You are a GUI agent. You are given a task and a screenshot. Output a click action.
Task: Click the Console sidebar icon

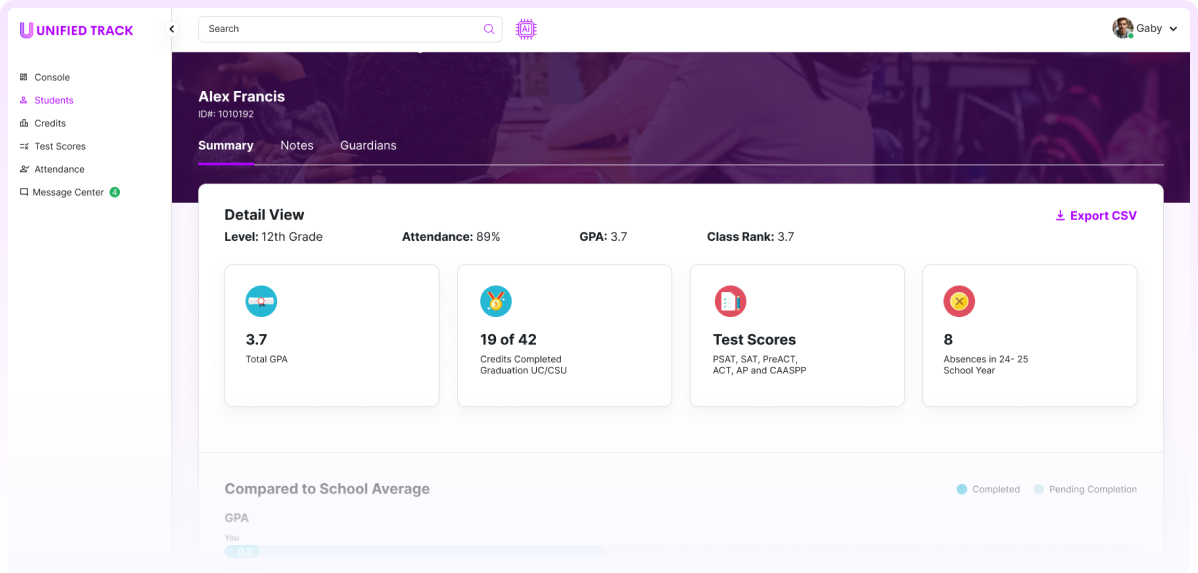click(24, 77)
